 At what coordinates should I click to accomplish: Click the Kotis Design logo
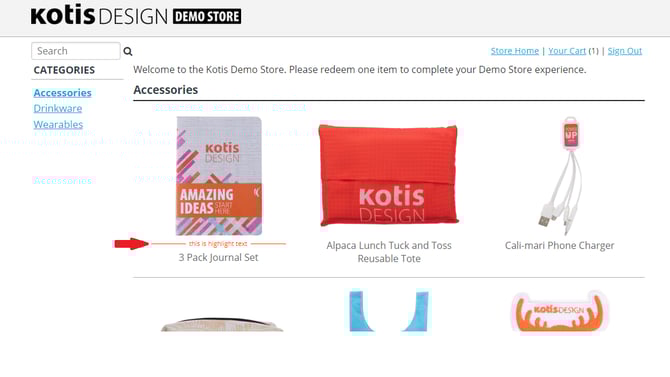[x=99, y=15]
